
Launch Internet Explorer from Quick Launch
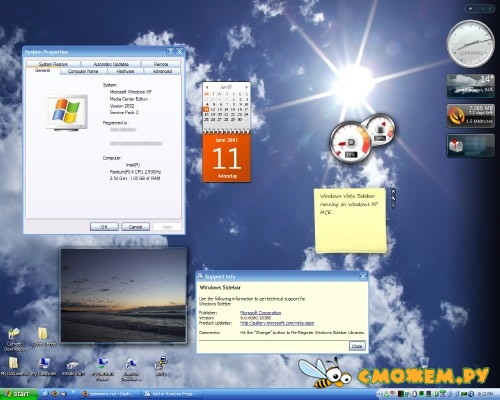click(46, 394)
